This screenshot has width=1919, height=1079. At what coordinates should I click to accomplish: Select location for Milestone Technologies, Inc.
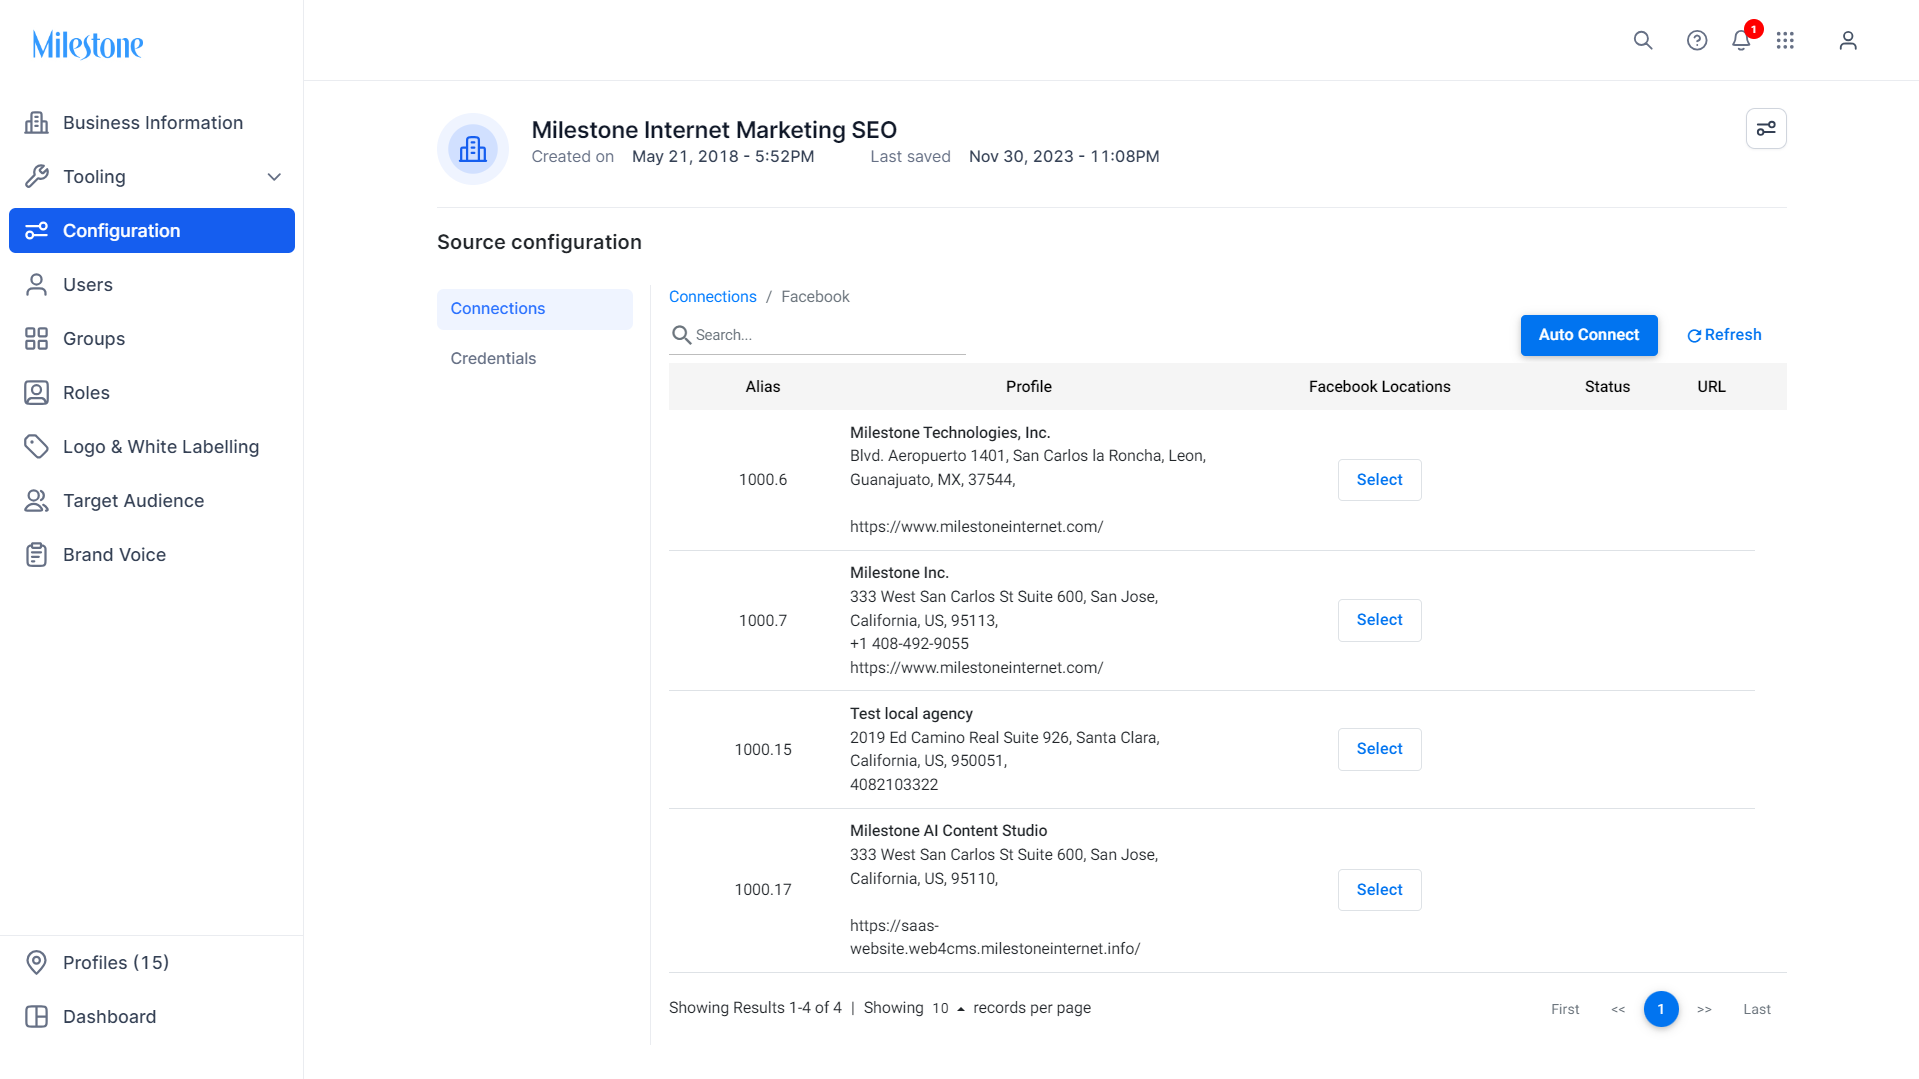[1380, 480]
